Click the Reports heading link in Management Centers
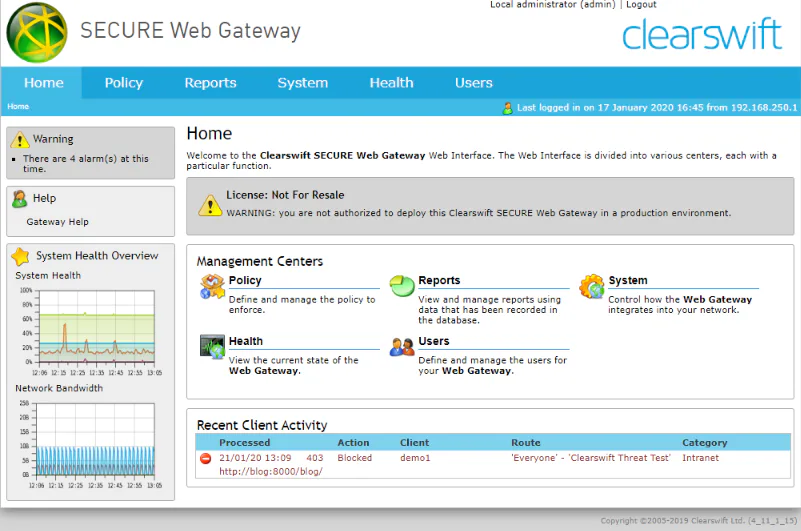 pos(439,281)
